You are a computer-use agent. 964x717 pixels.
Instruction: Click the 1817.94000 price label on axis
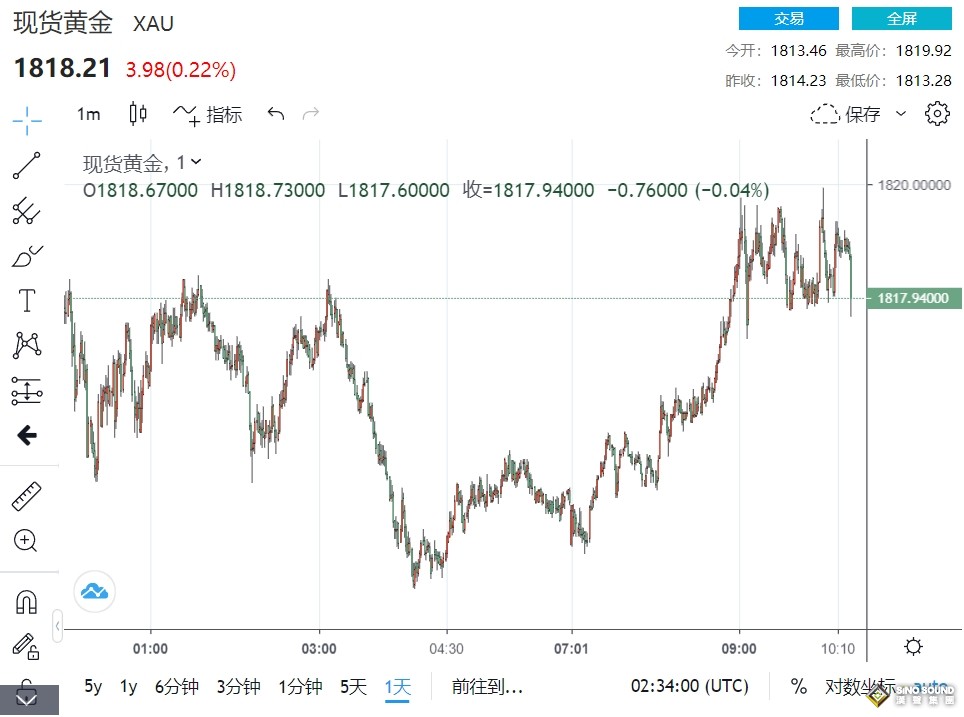pyautogui.click(x=913, y=298)
